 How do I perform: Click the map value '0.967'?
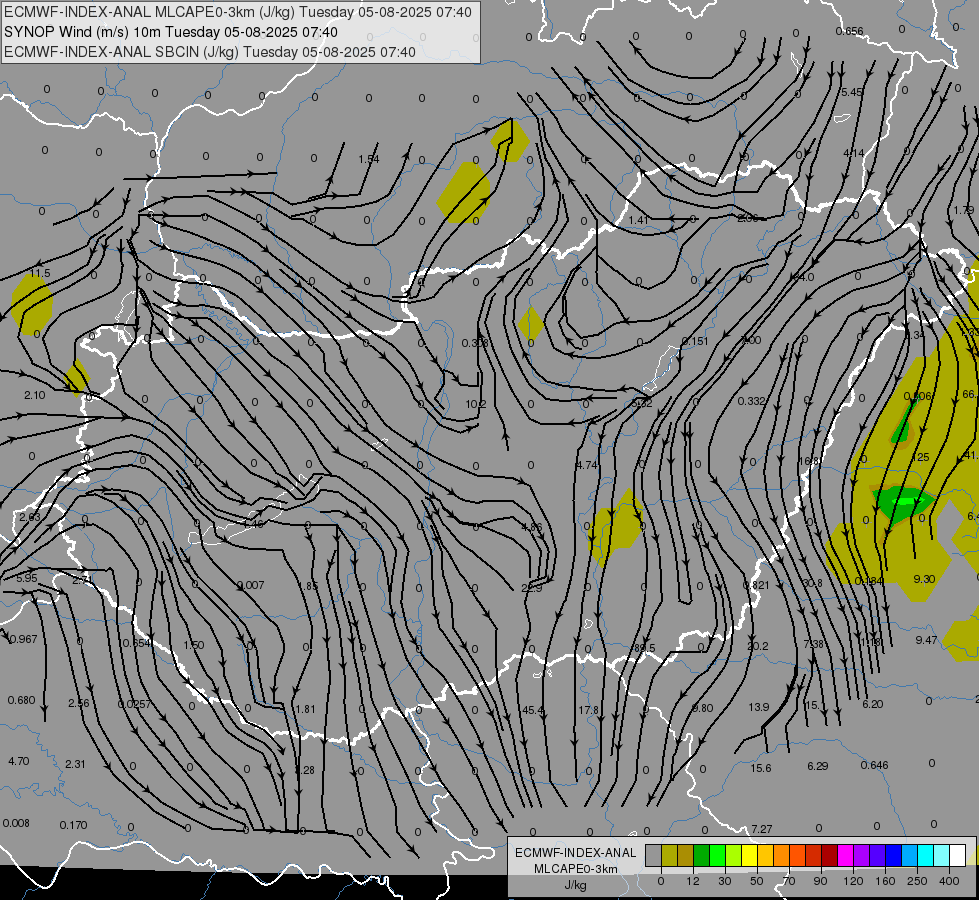[24, 639]
